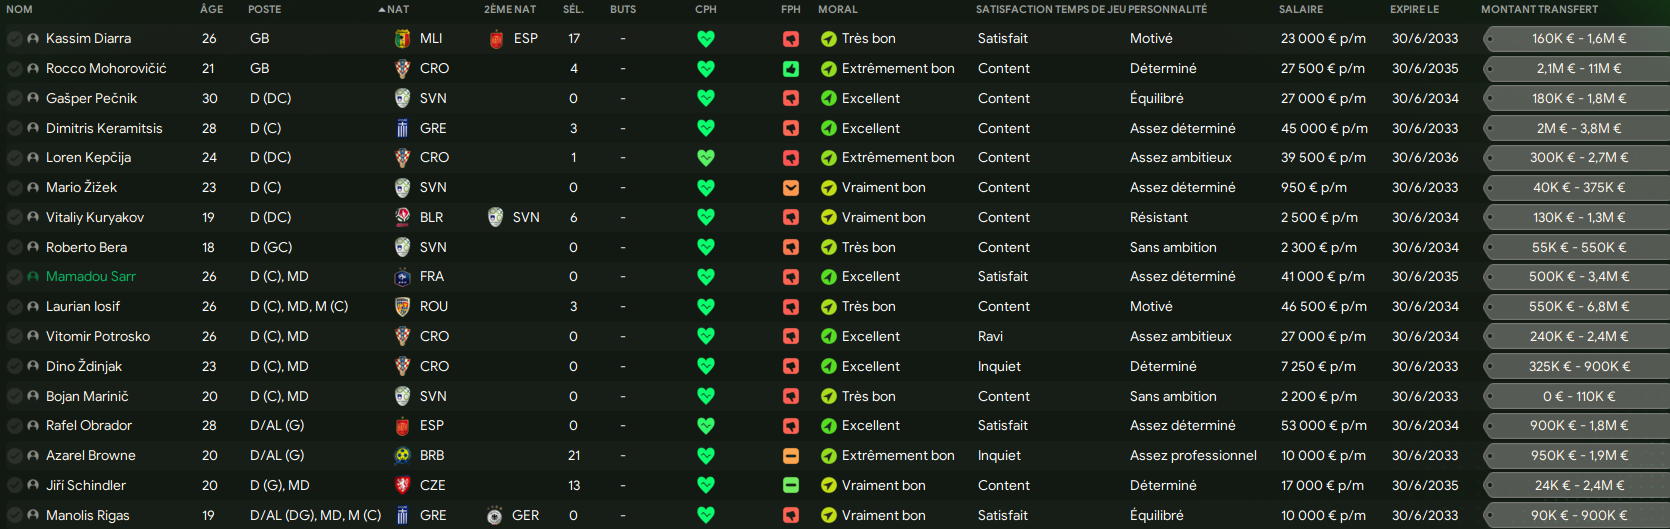Click the Greece flag for Dimitris Keramitsis
Viewport: 1670px width, 529px height.
click(402, 129)
